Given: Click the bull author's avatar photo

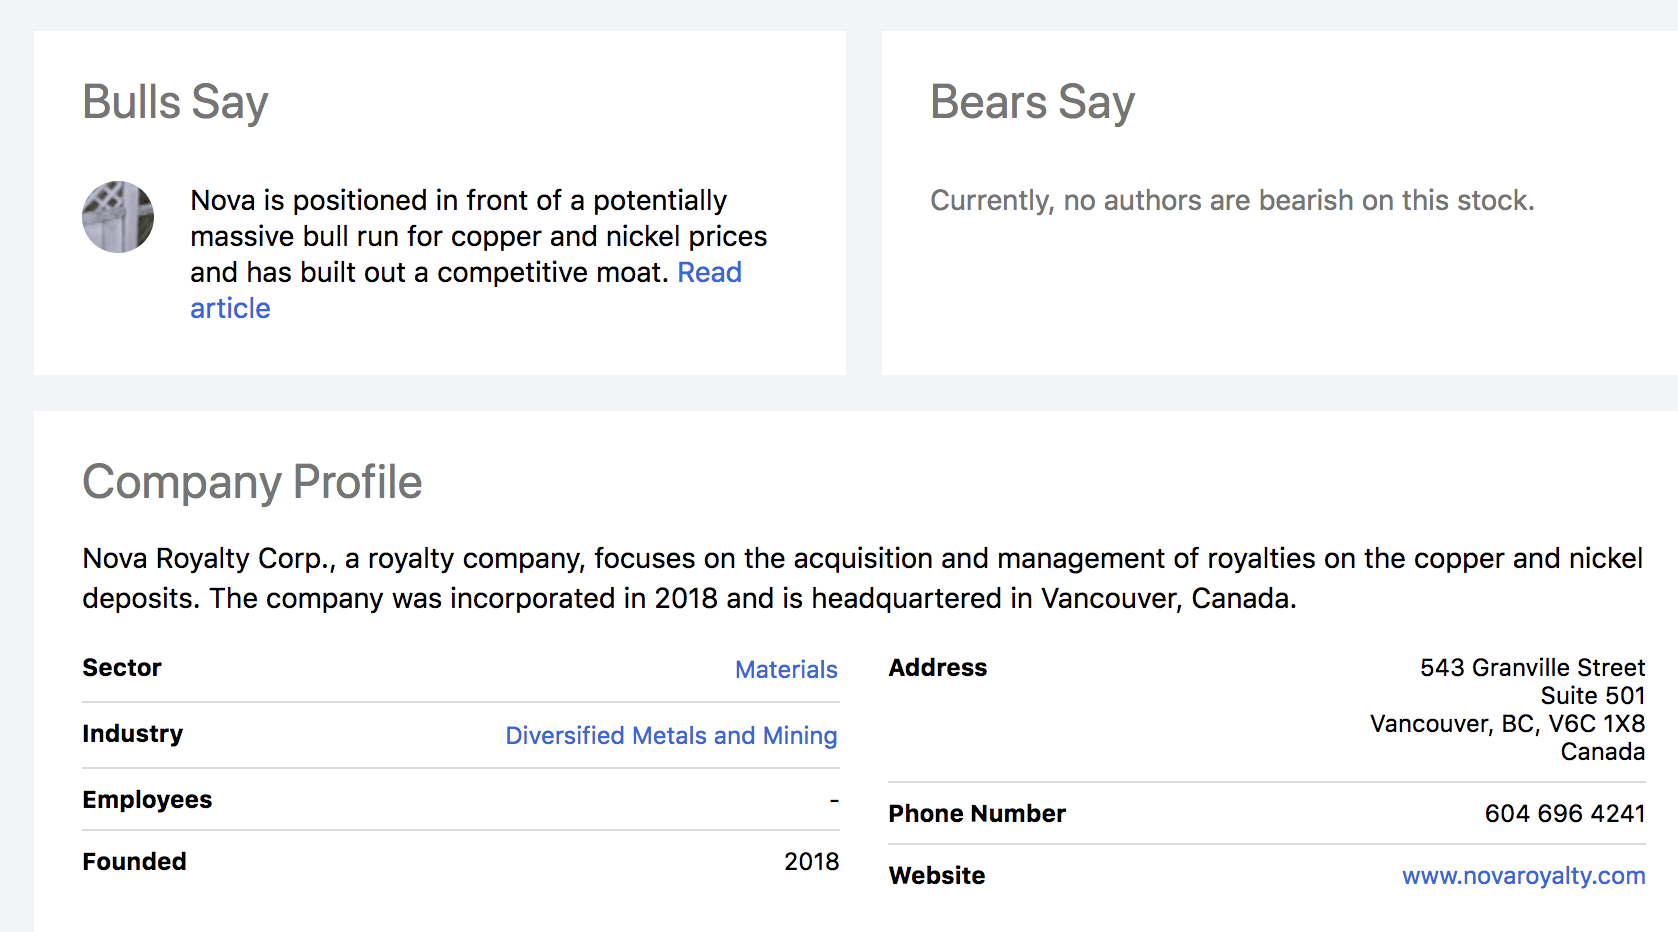Looking at the screenshot, I should (118, 217).
